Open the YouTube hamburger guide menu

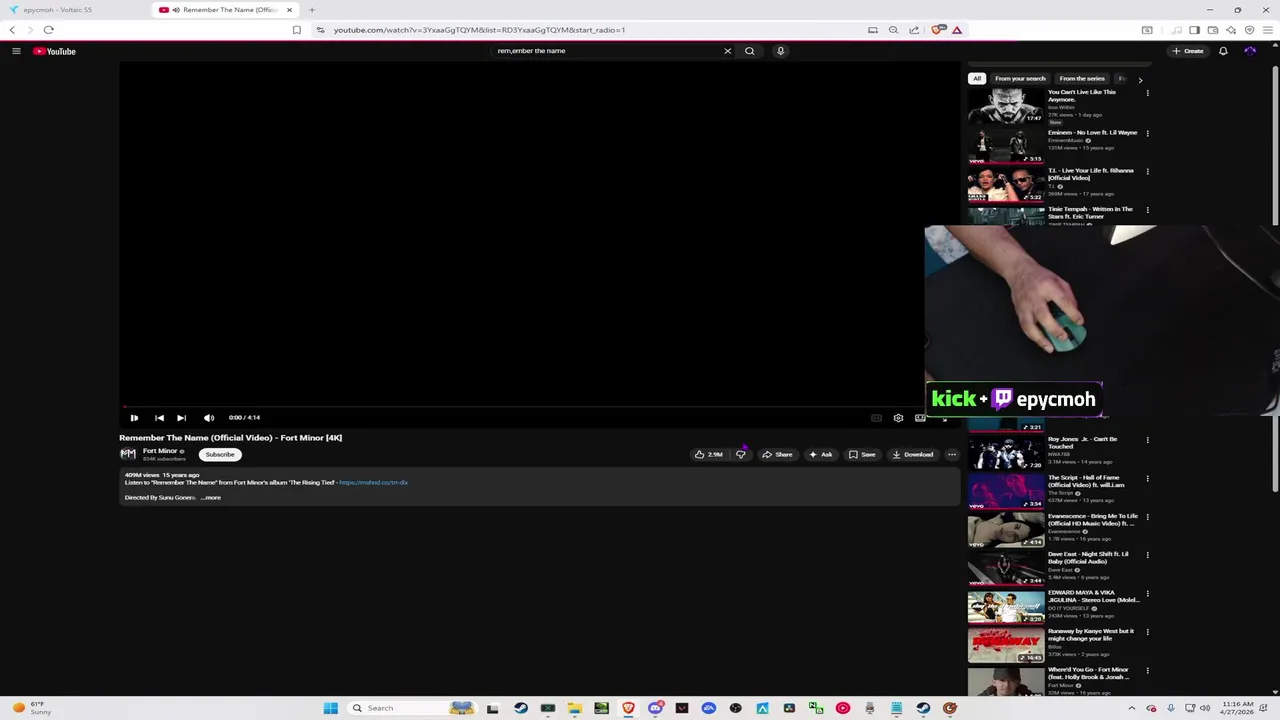(16, 51)
